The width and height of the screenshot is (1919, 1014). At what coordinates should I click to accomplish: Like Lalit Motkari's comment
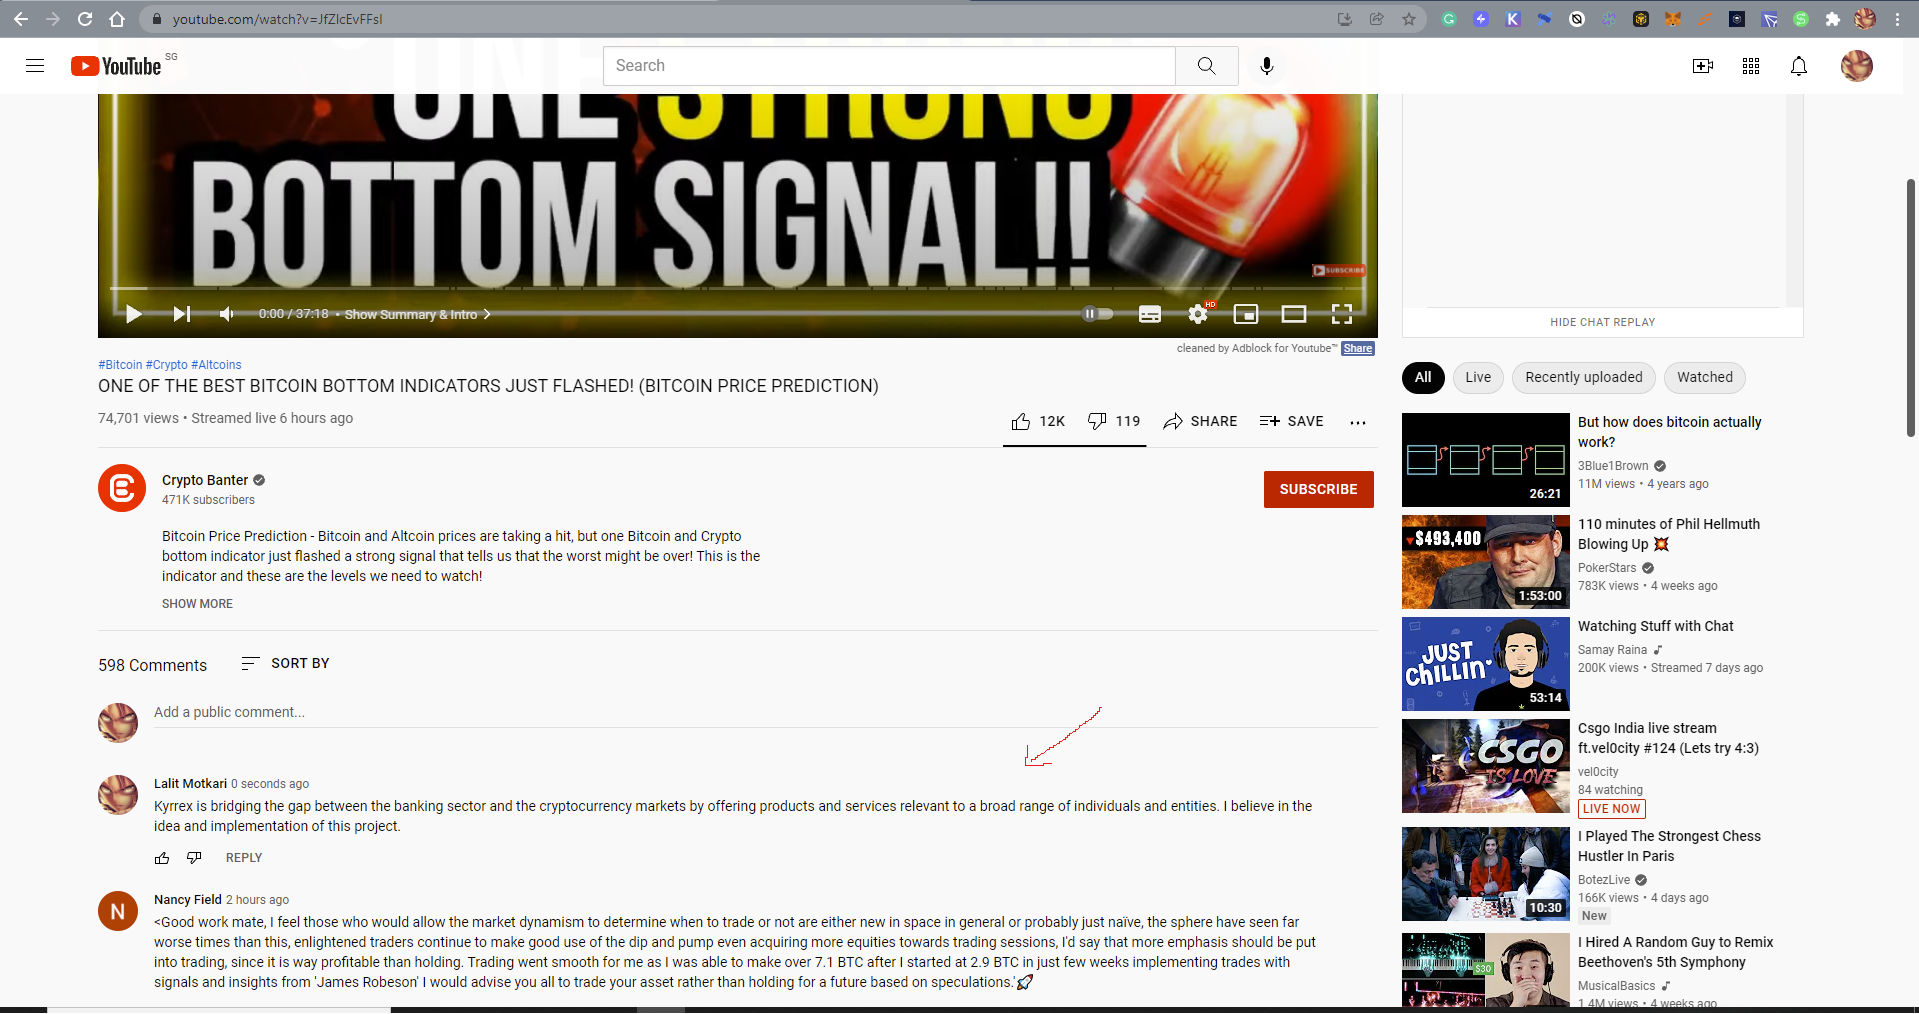162,858
